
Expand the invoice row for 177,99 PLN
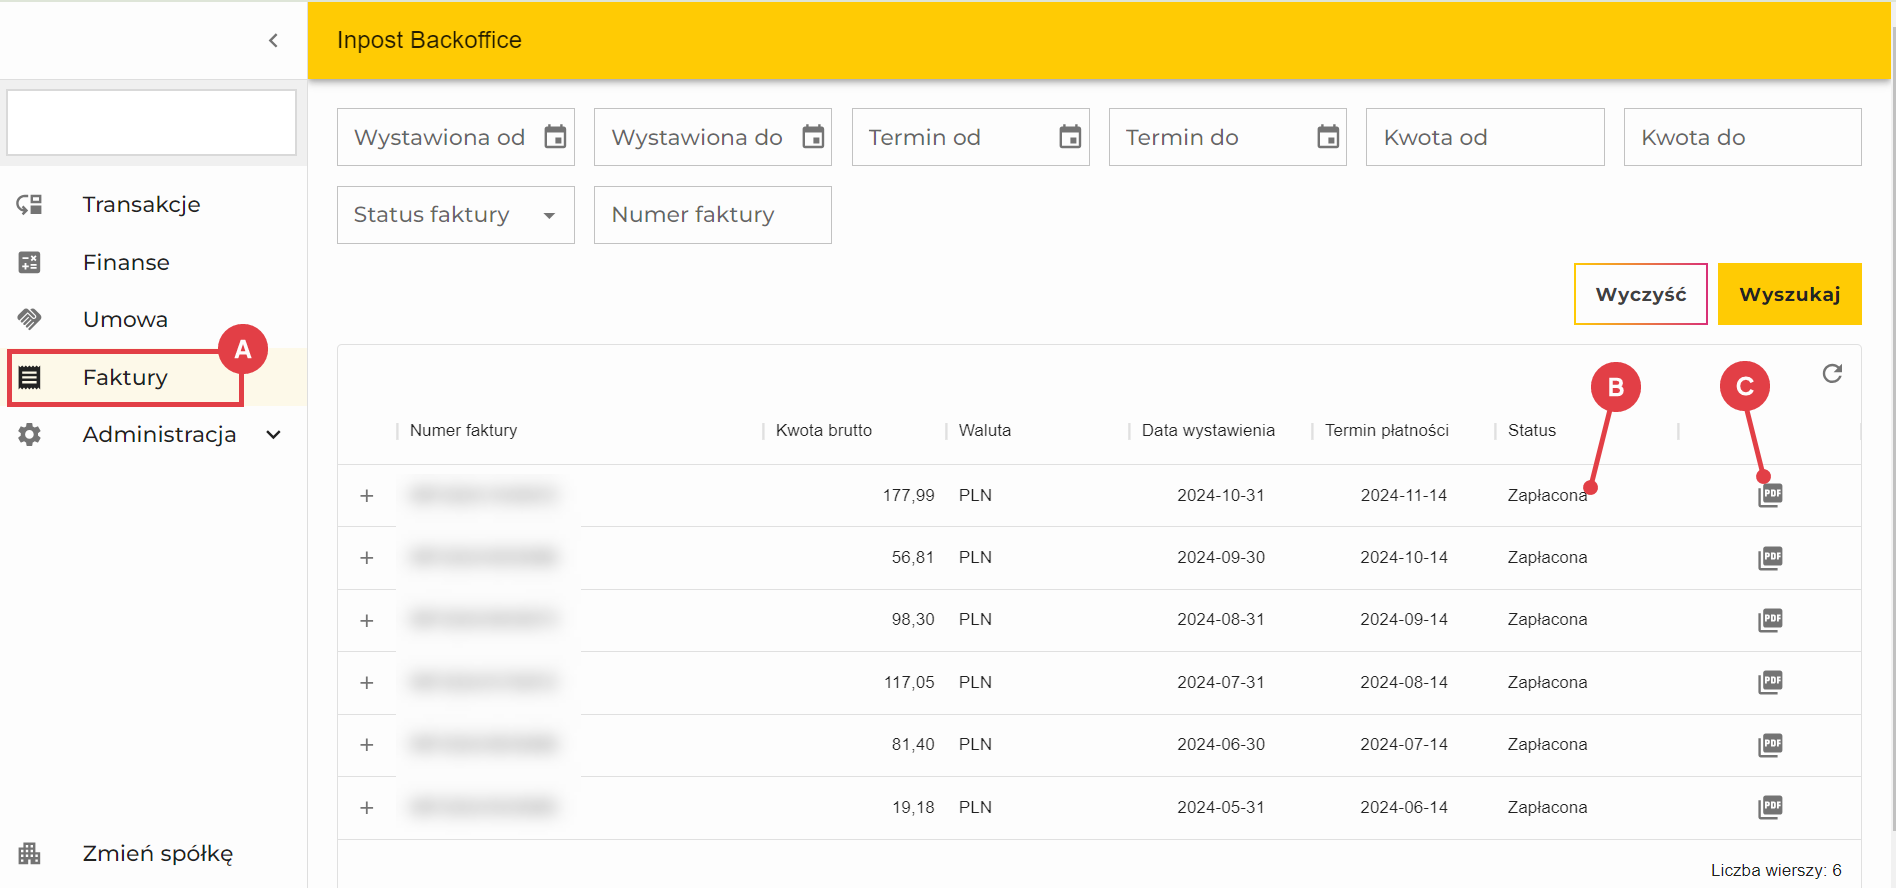(x=367, y=496)
